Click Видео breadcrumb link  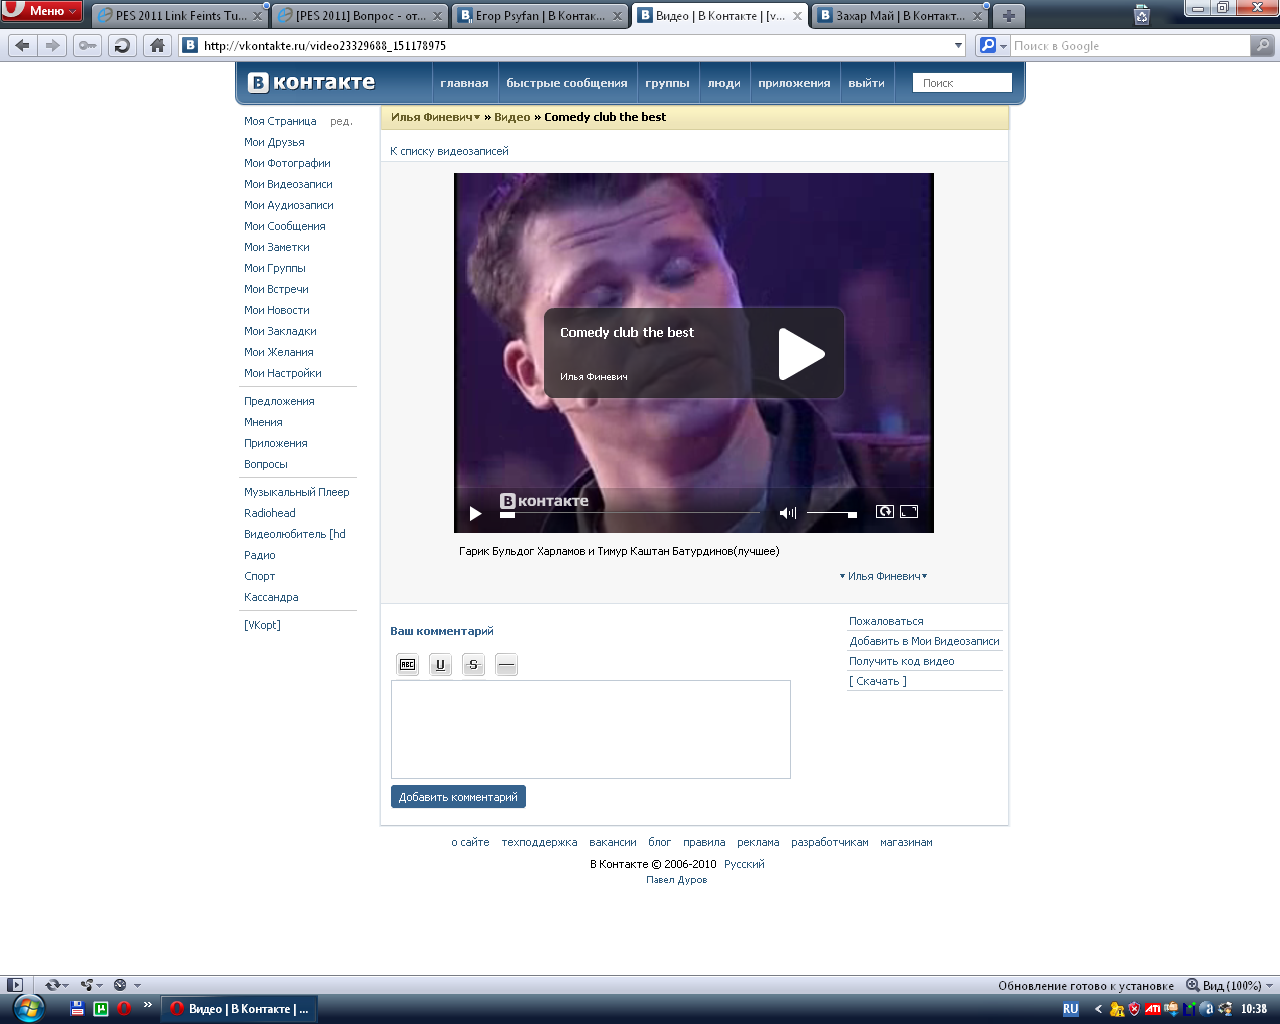click(512, 117)
